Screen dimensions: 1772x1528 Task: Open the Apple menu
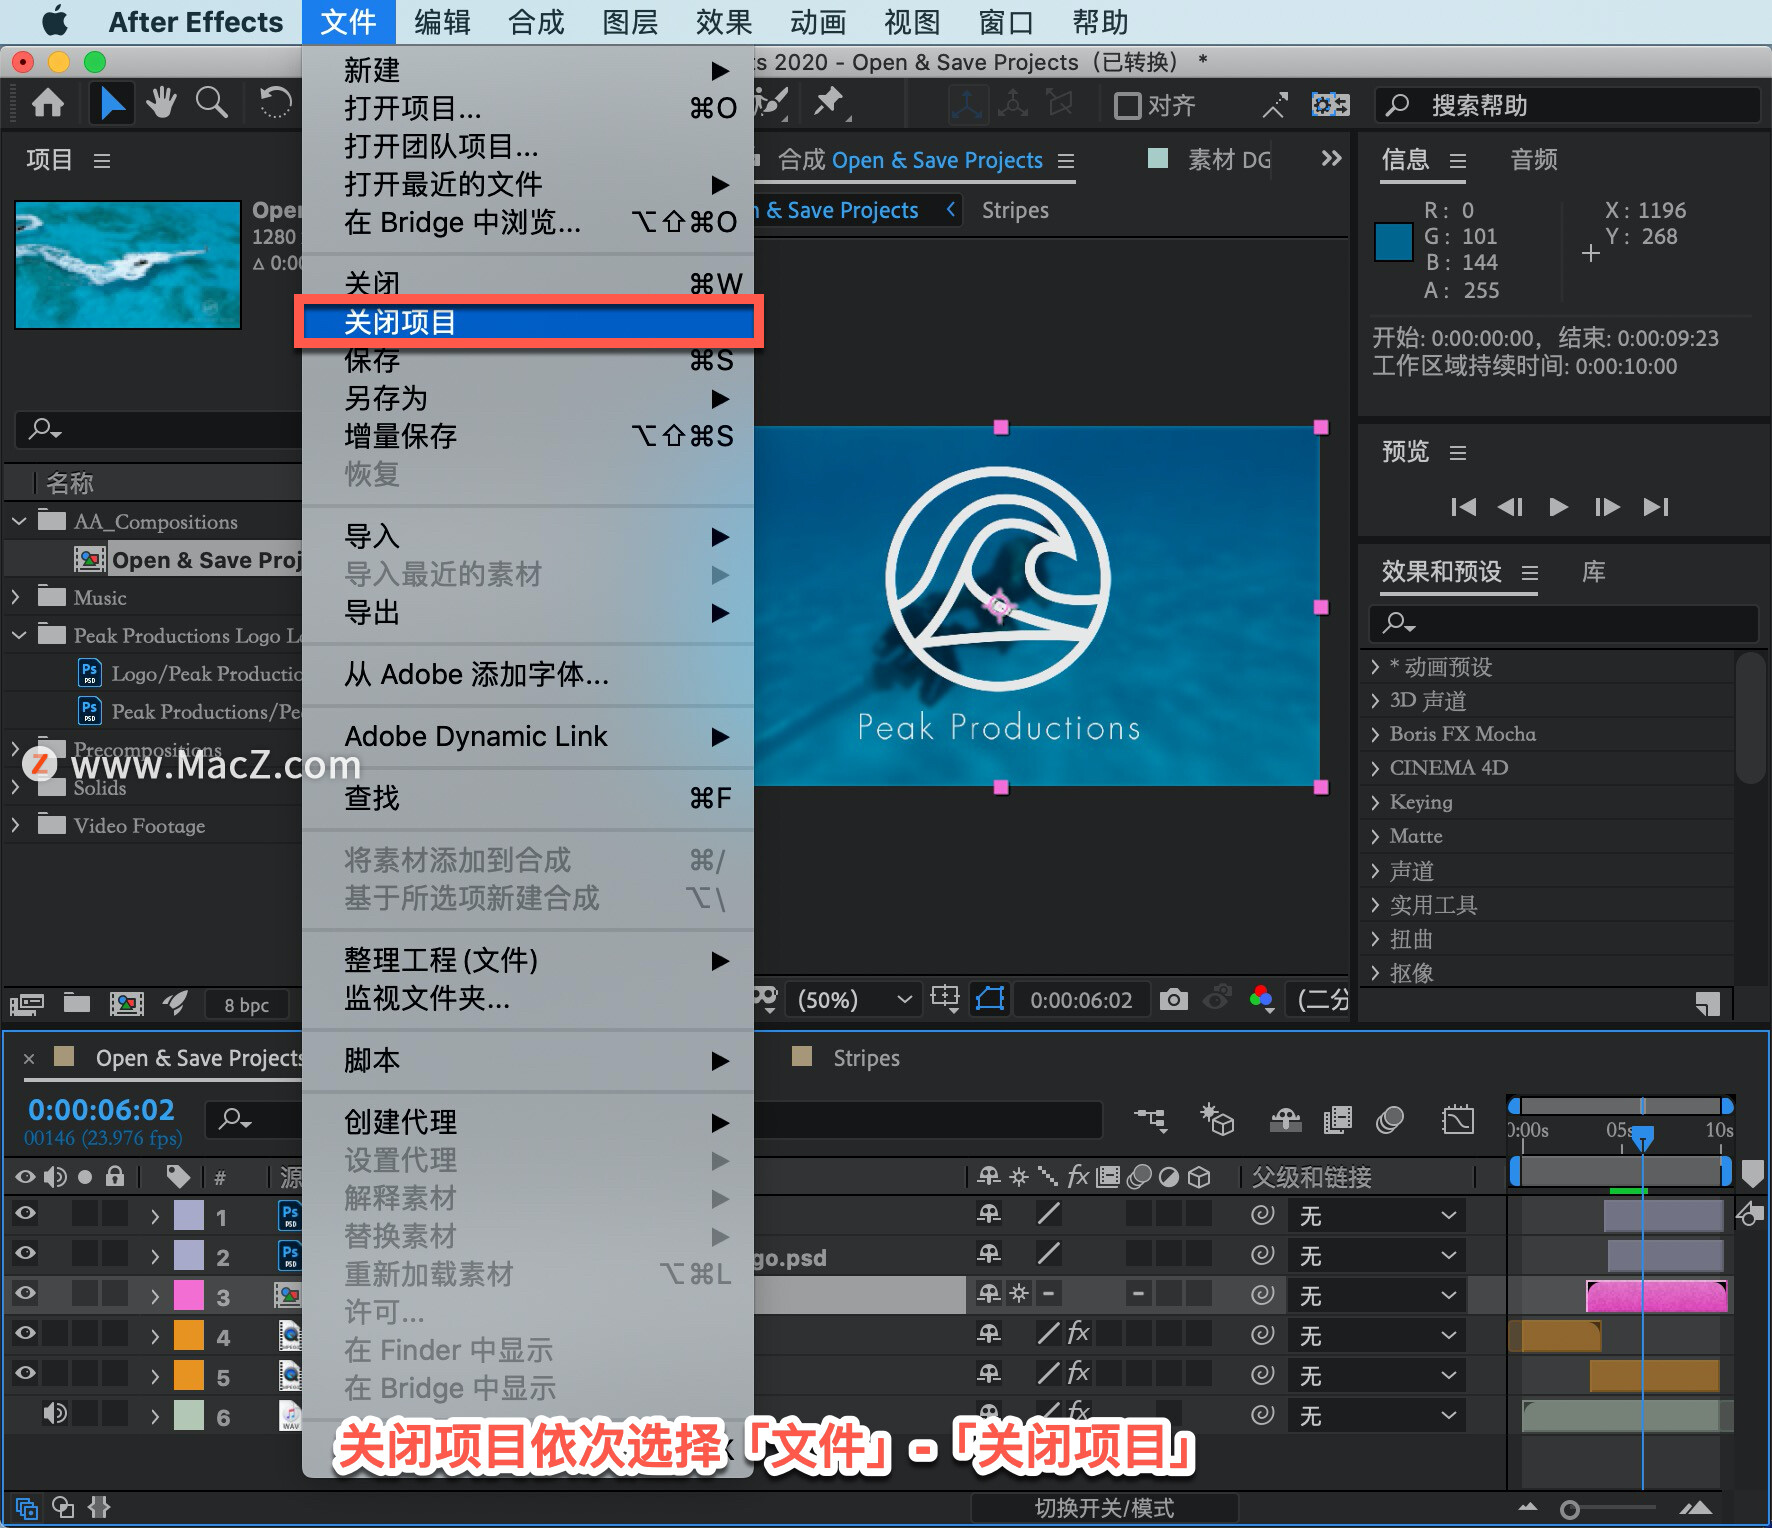click(x=55, y=21)
